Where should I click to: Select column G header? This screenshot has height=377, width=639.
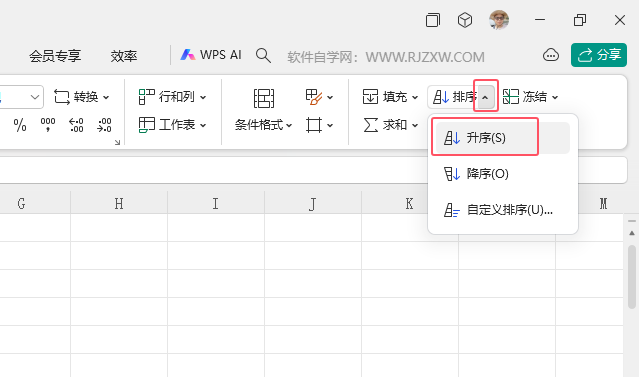[22, 203]
